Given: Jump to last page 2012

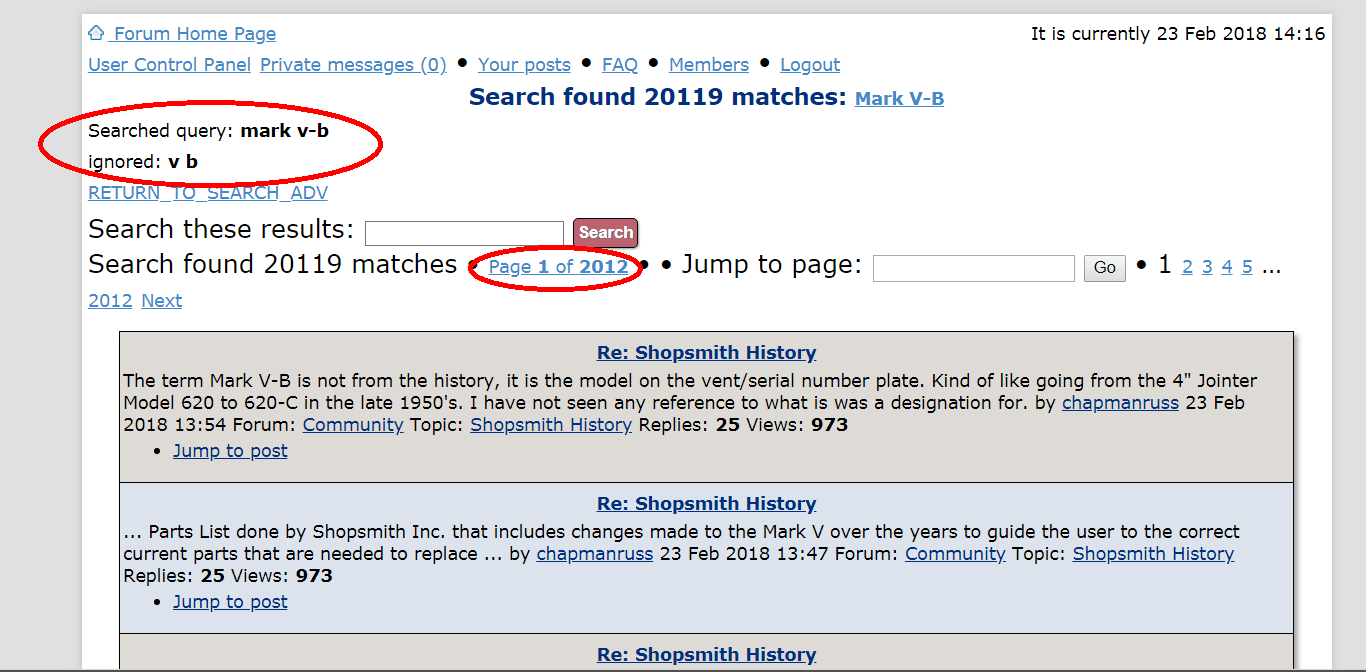Looking at the screenshot, I should pyautogui.click(x=110, y=301).
